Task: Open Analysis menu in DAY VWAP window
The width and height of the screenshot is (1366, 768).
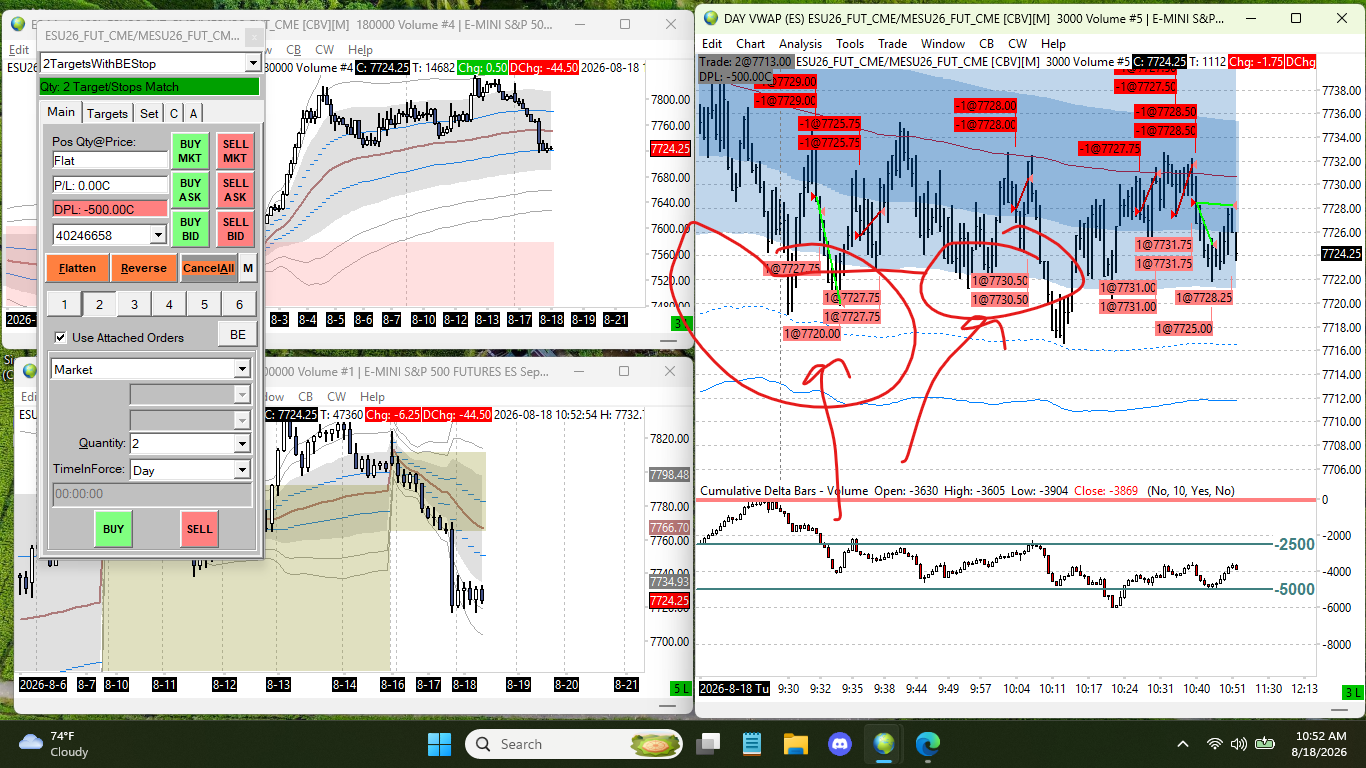Action: click(x=800, y=44)
